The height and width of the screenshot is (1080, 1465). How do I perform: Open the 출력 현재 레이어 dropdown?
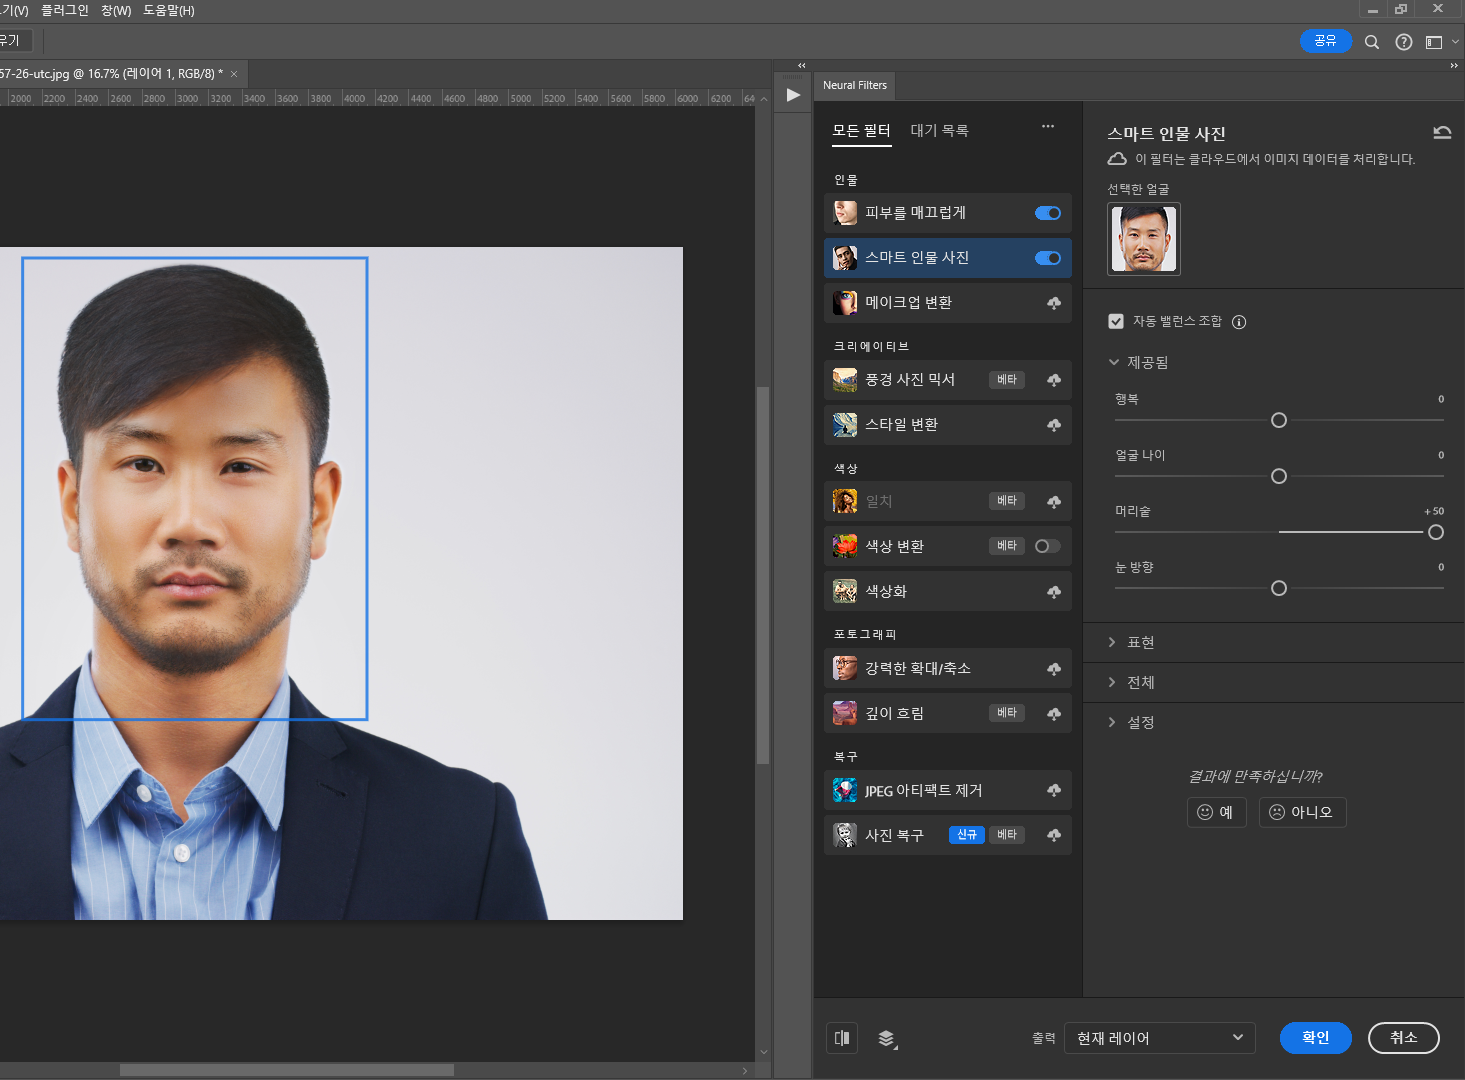click(x=1159, y=1038)
